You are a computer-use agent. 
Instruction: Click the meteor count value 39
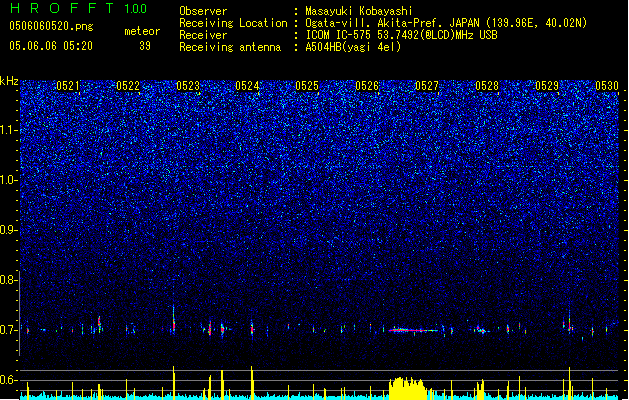tap(145, 46)
